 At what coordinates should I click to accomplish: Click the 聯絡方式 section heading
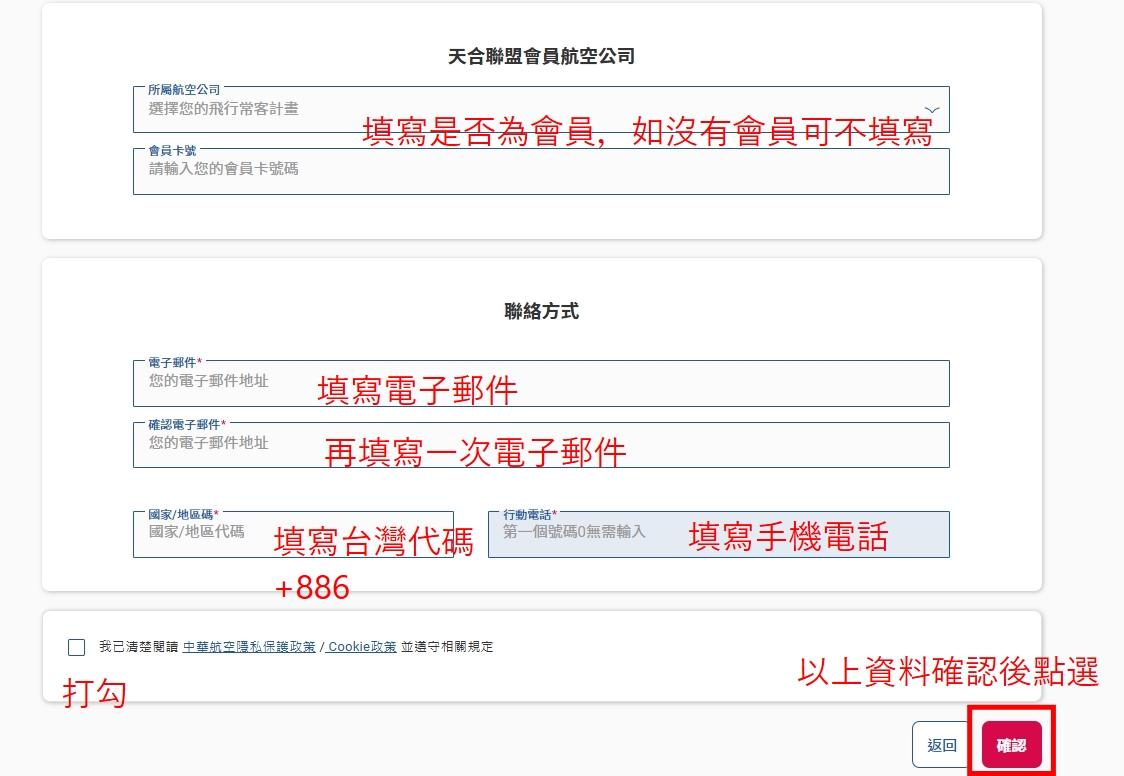[541, 312]
